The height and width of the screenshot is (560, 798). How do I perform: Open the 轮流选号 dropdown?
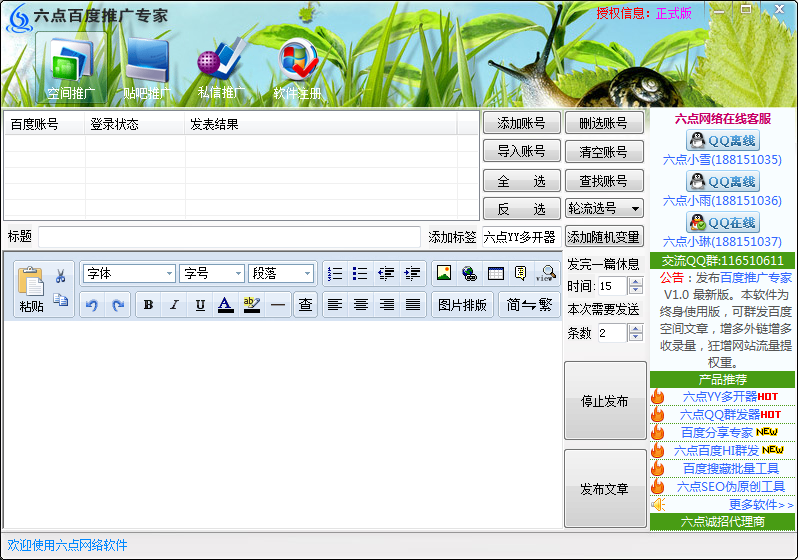coord(604,209)
